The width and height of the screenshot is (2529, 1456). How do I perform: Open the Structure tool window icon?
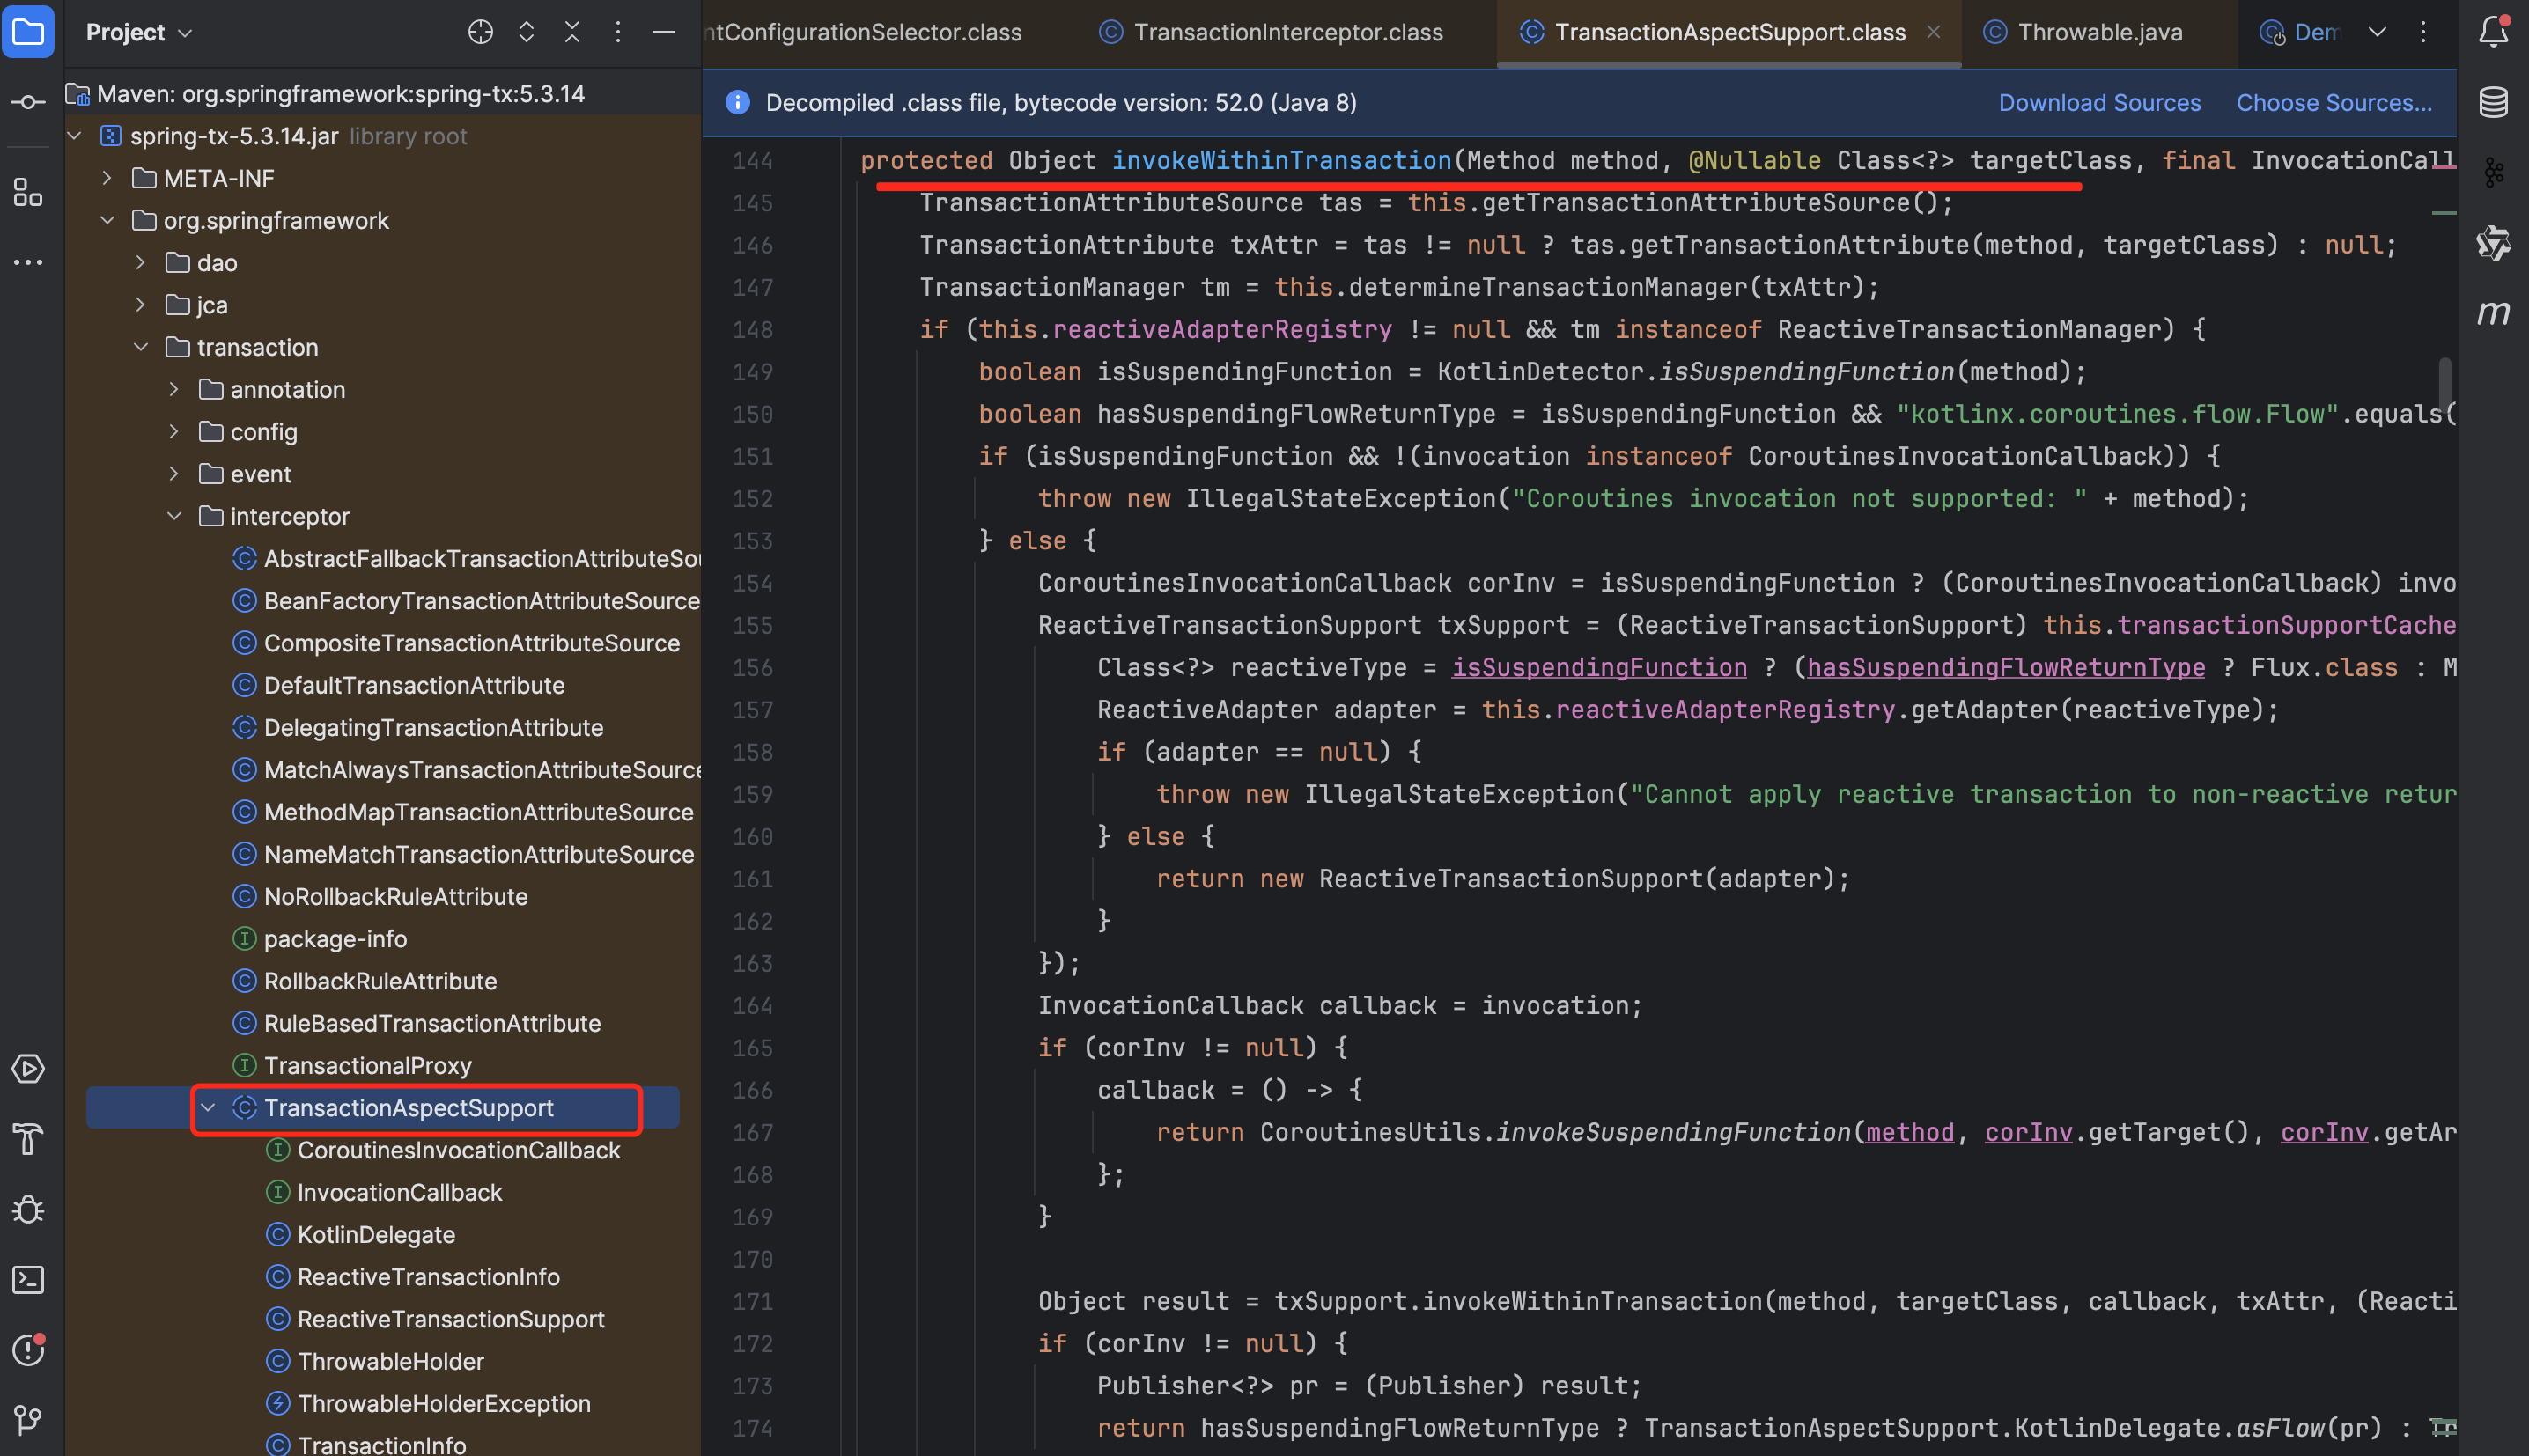28,193
